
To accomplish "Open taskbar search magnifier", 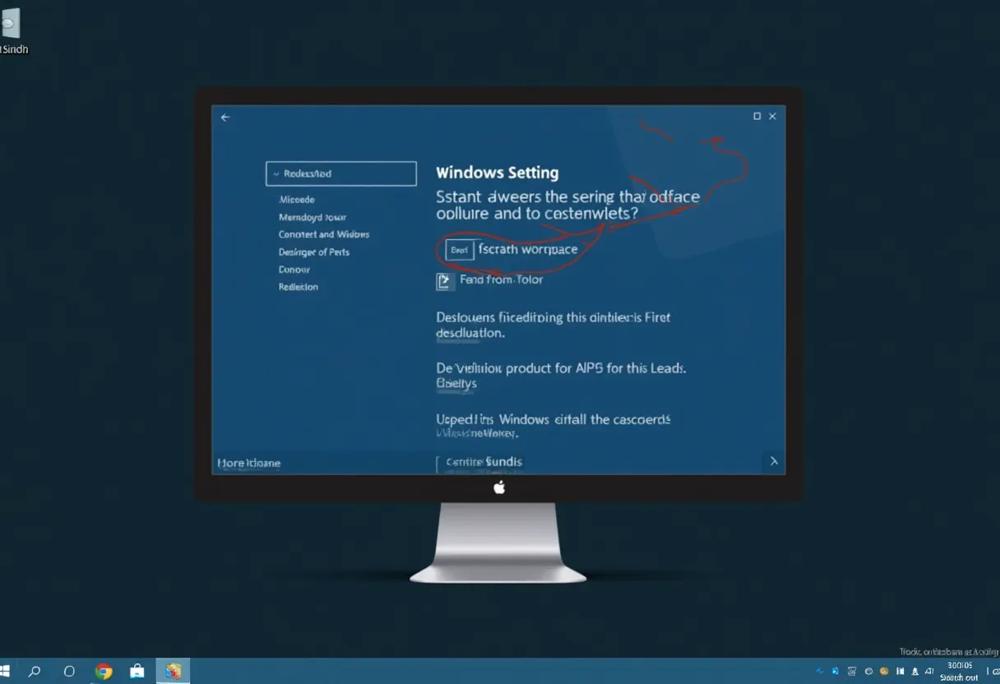I will [34, 671].
